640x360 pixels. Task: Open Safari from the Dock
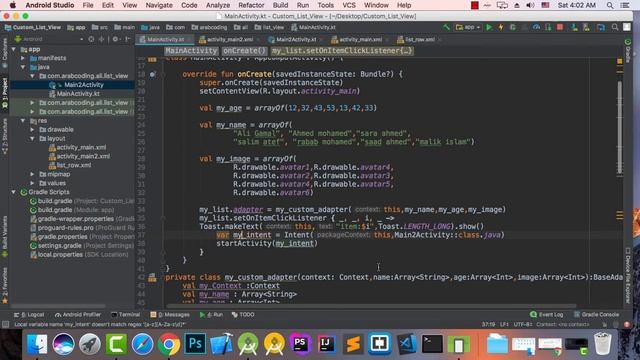tap(142, 344)
